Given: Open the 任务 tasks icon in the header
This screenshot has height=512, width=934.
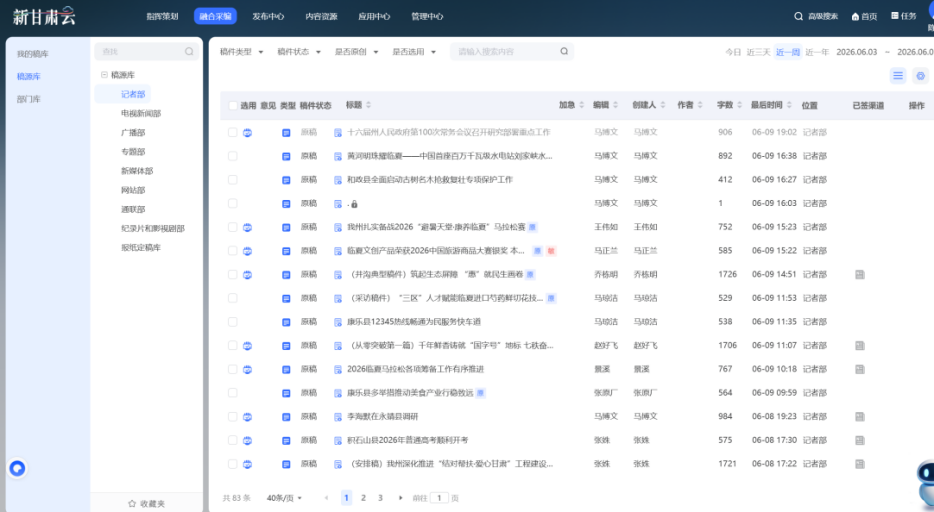Looking at the screenshot, I should click(895, 16).
